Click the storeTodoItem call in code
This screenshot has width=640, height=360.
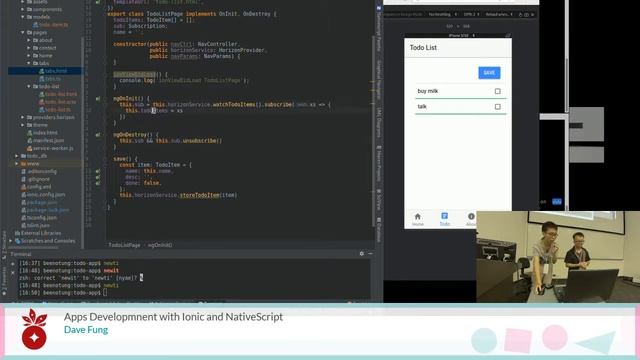point(200,195)
